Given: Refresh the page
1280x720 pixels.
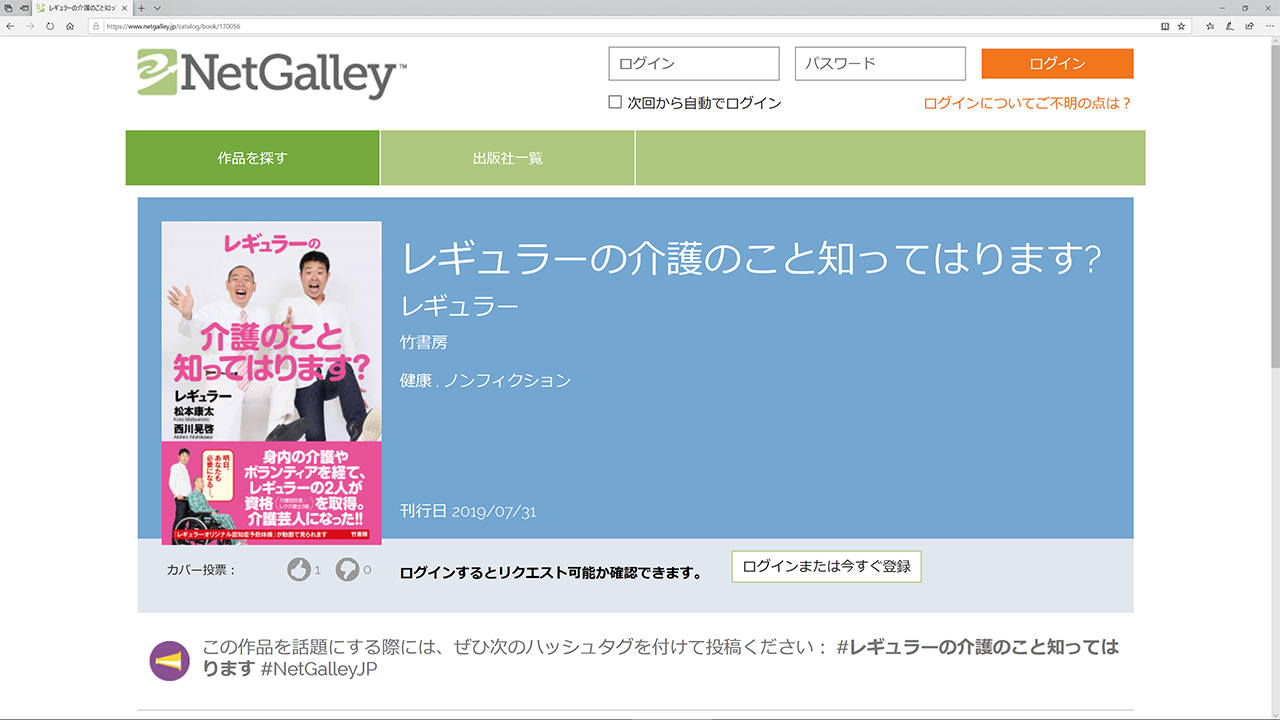Looking at the screenshot, I should [x=50, y=26].
